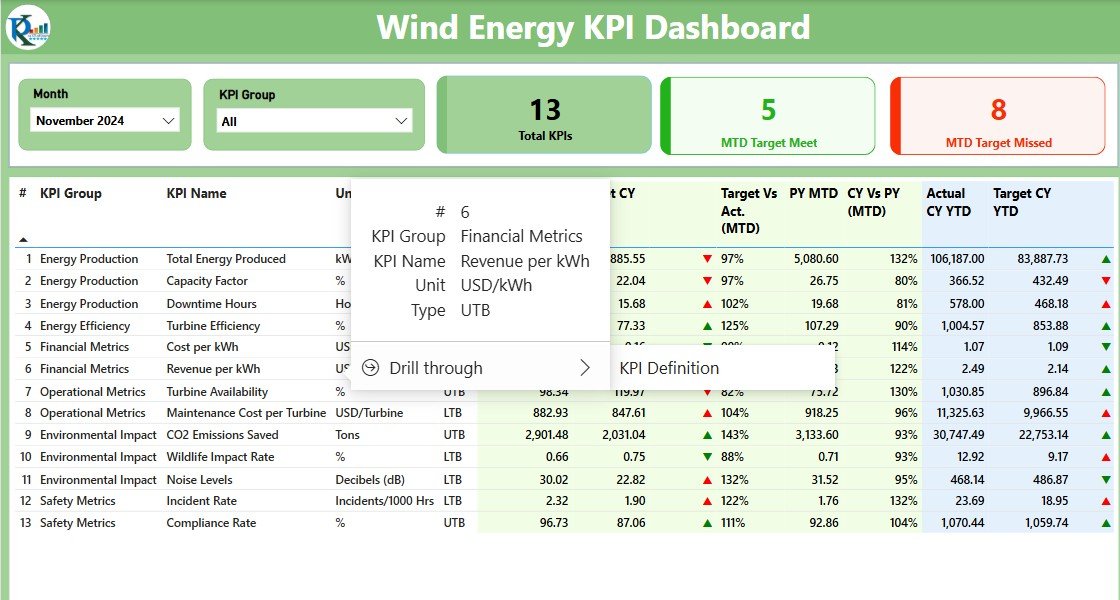Select Revenue per kWh in the table
Viewport: 1120px width, 600px height.
pyautogui.click(x=213, y=369)
